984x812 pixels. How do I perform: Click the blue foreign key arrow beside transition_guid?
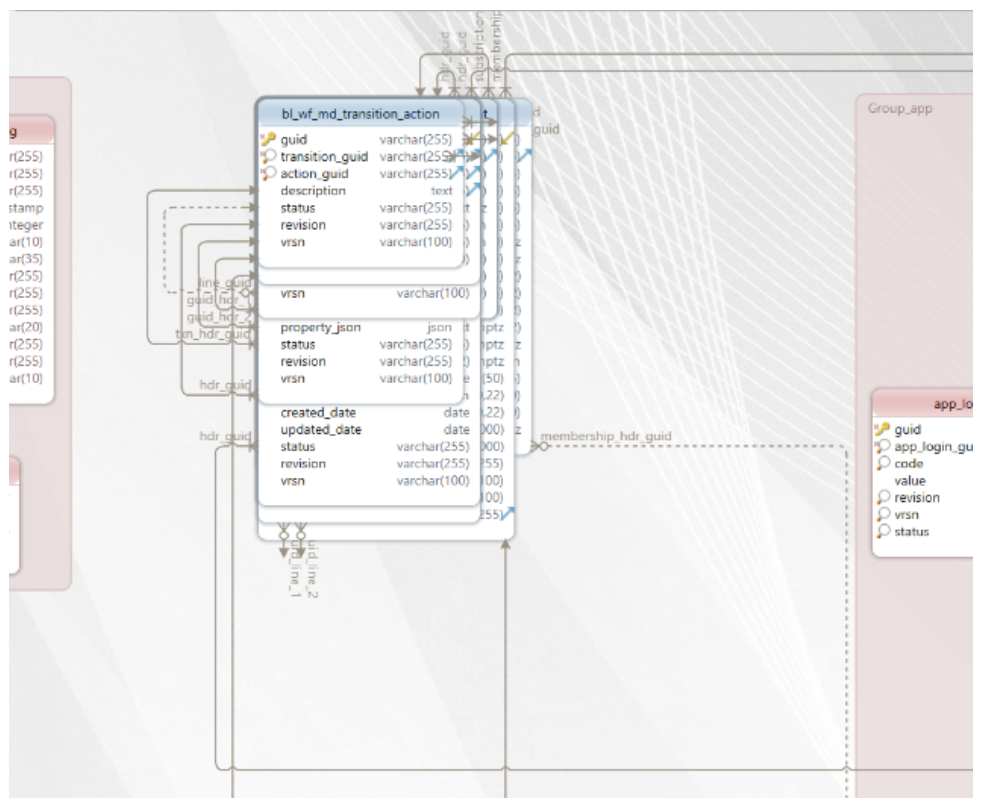click(x=460, y=157)
